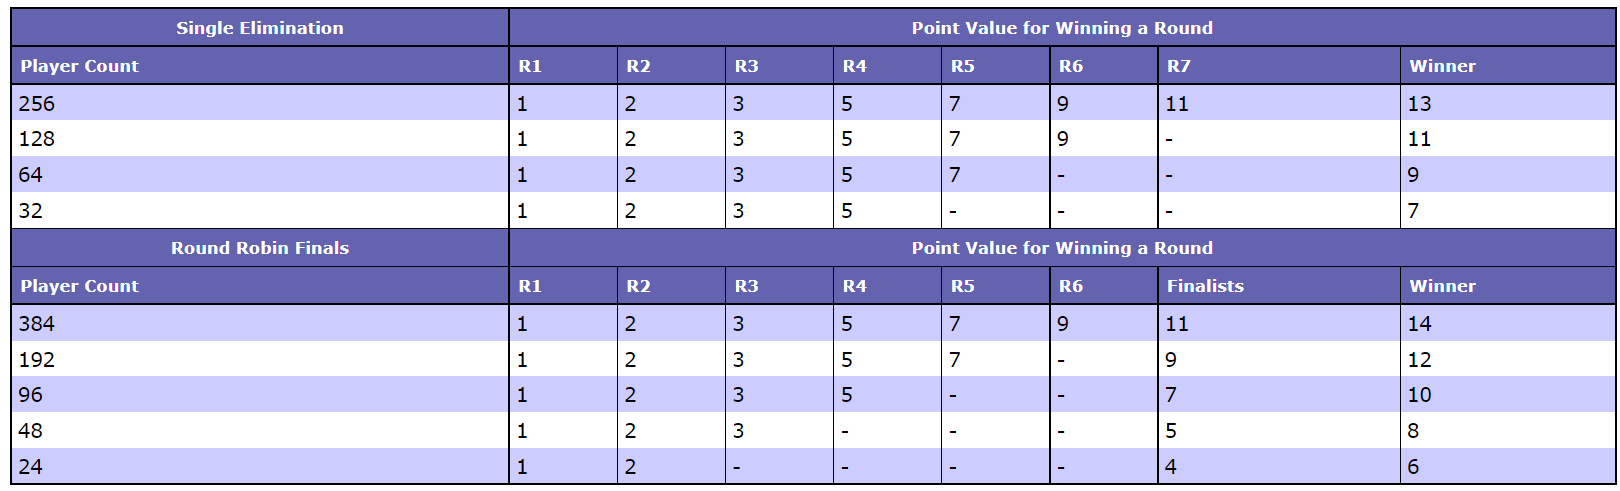Select the 256 player count cell
This screenshot has width=1620, height=491.
[x=37, y=104]
